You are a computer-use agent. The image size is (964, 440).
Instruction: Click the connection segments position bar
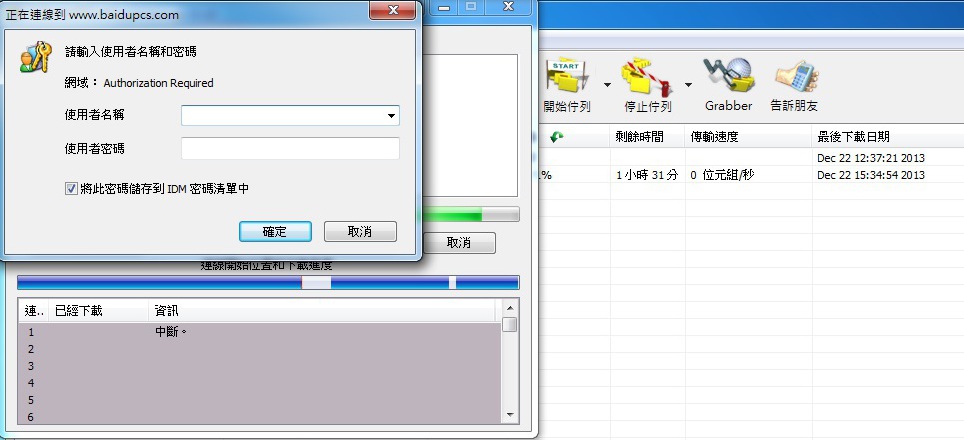[x=268, y=283]
